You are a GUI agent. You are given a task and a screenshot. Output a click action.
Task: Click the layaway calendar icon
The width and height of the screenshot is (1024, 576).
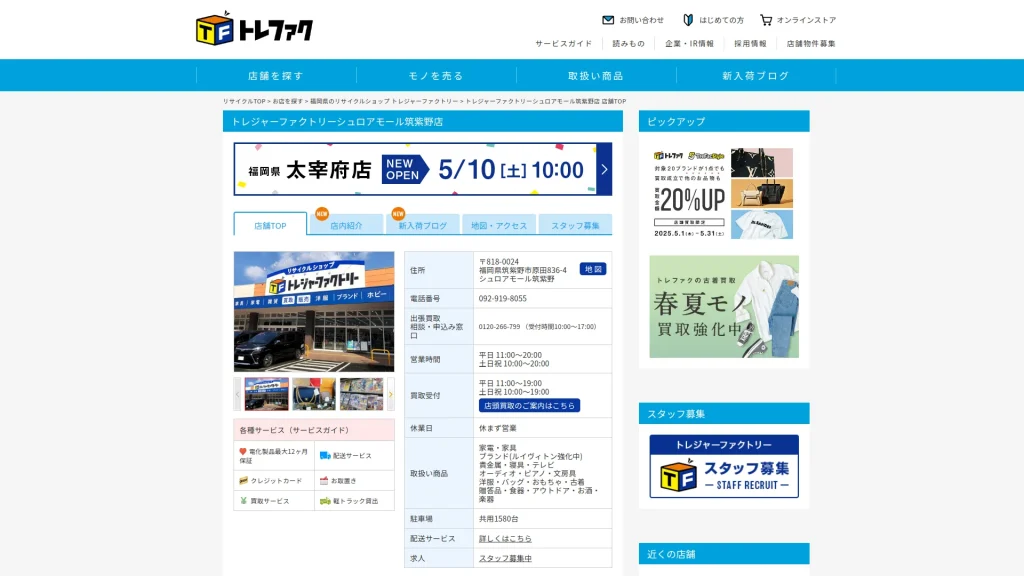point(324,481)
